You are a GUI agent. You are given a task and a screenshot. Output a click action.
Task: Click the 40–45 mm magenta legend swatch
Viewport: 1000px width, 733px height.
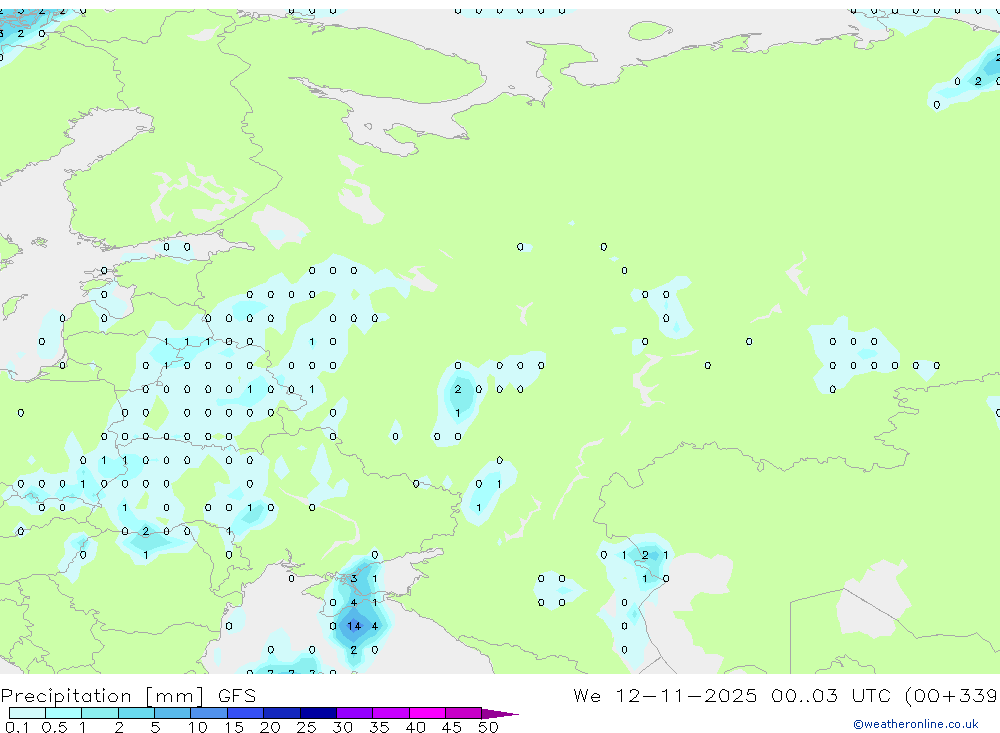click(x=427, y=713)
